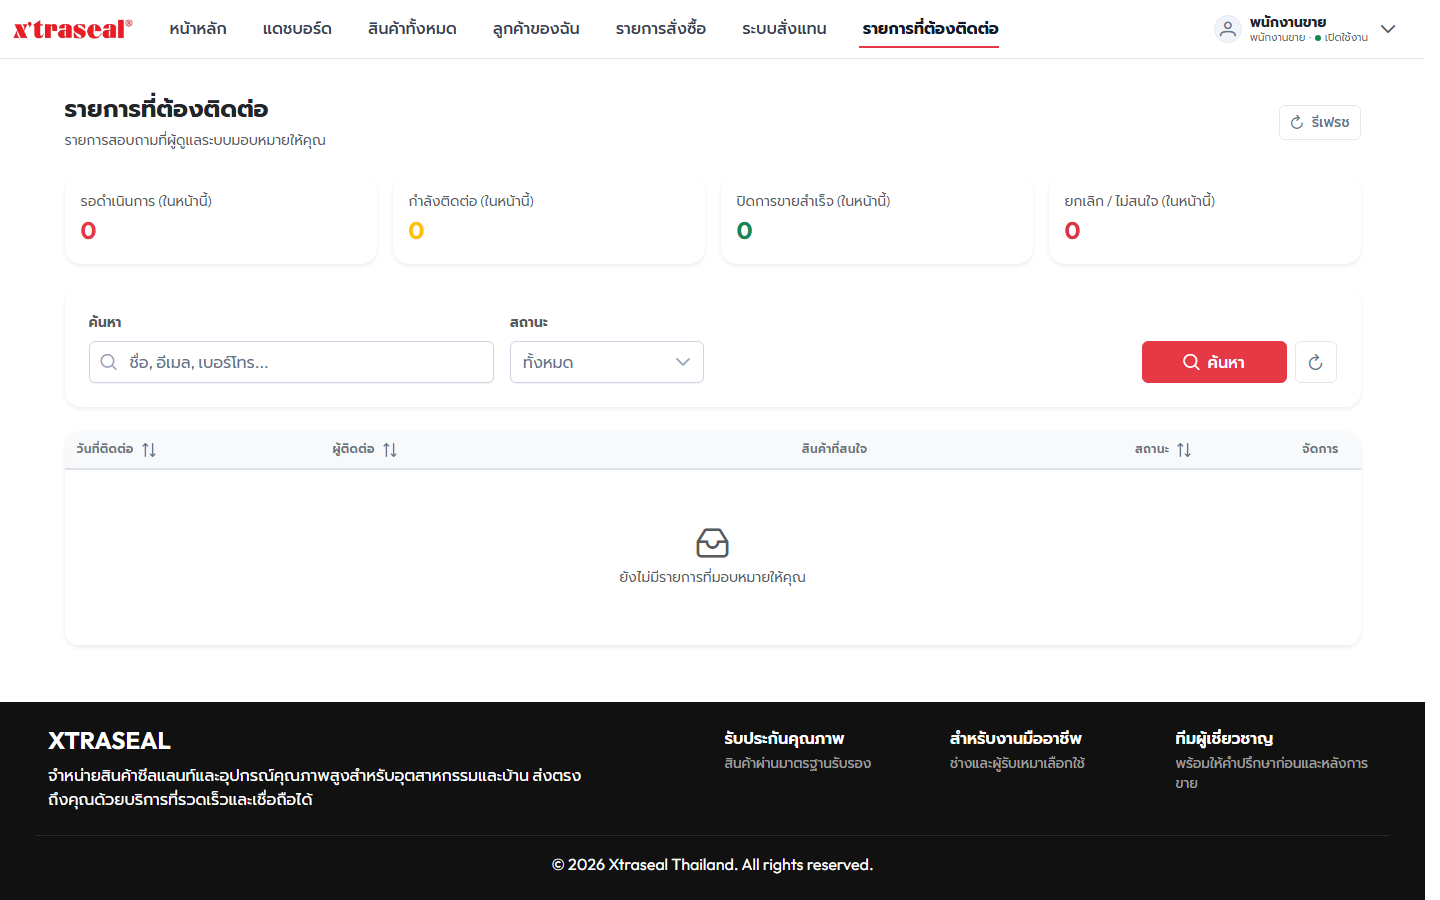Expand the พนักงานขาย account menu chevron
The image size is (1440, 900).
1388,29
